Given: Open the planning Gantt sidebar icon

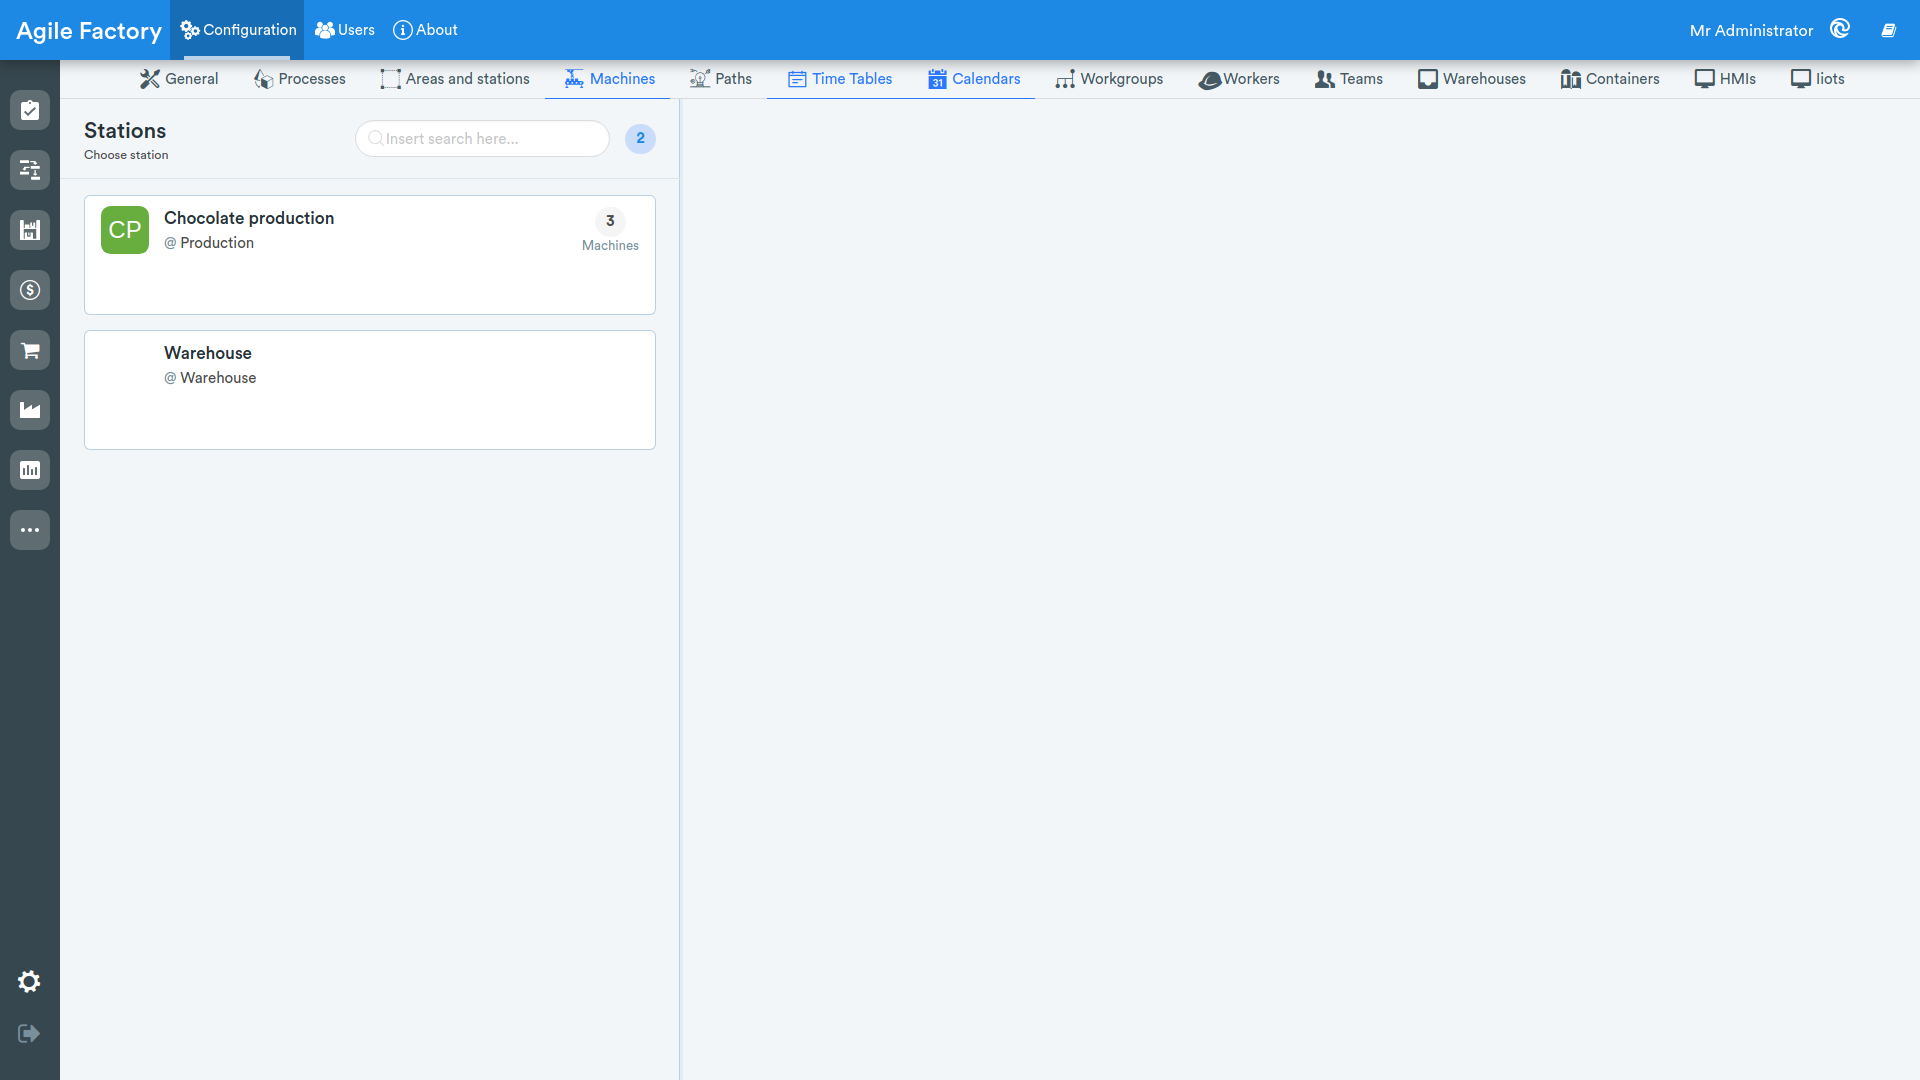Looking at the screenshot, I should tap(30, 170).
